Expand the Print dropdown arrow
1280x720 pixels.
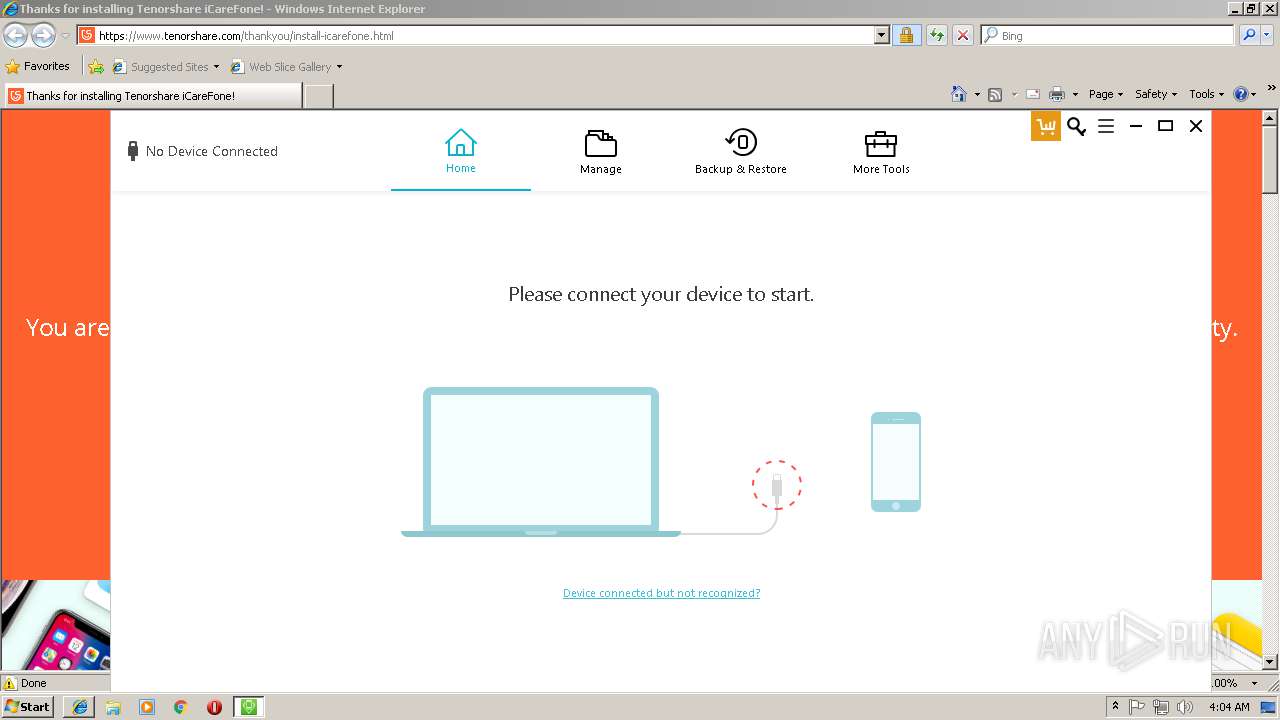[x=1075, y=94]
